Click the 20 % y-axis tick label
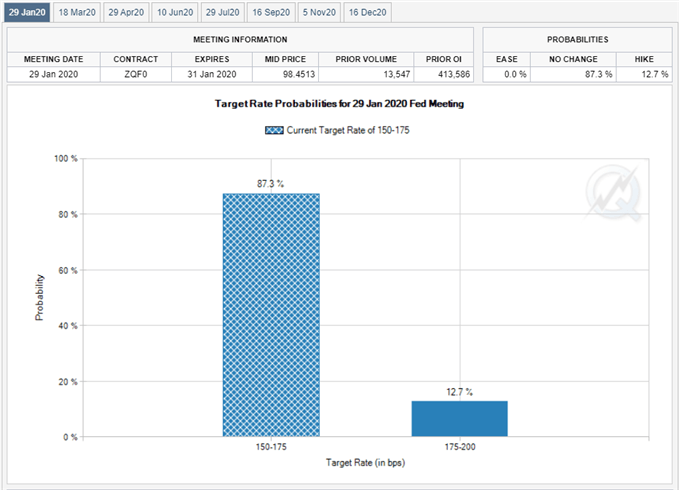Screen dimensions: 679x490 (x=68, y=382)
